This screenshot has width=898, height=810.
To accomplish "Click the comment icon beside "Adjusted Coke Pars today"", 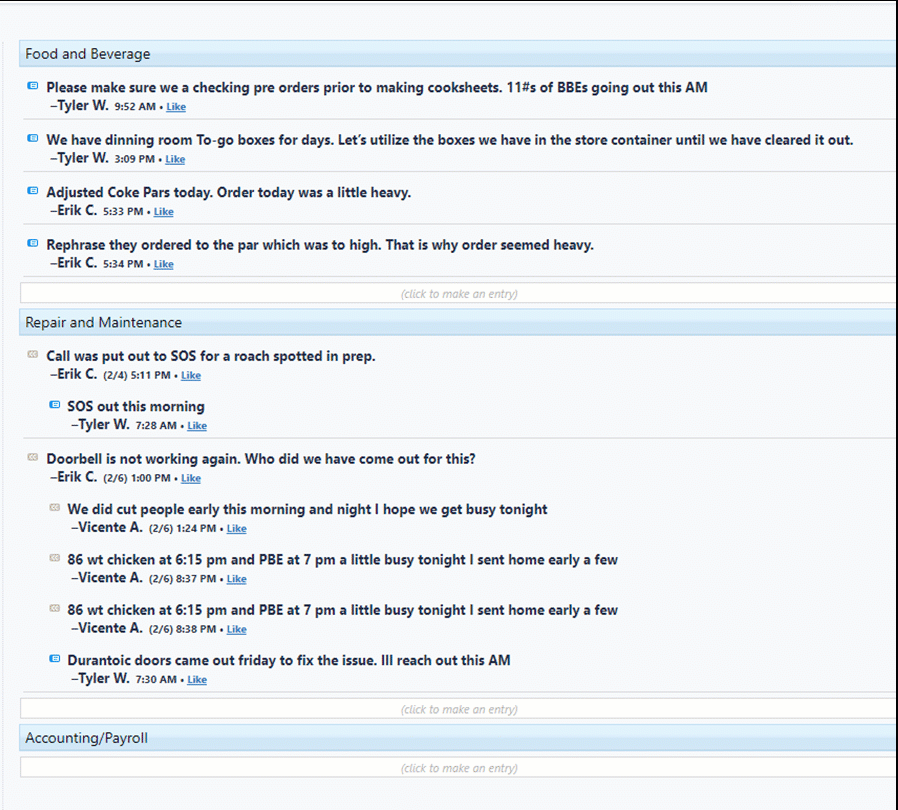I will coord(31,190).
